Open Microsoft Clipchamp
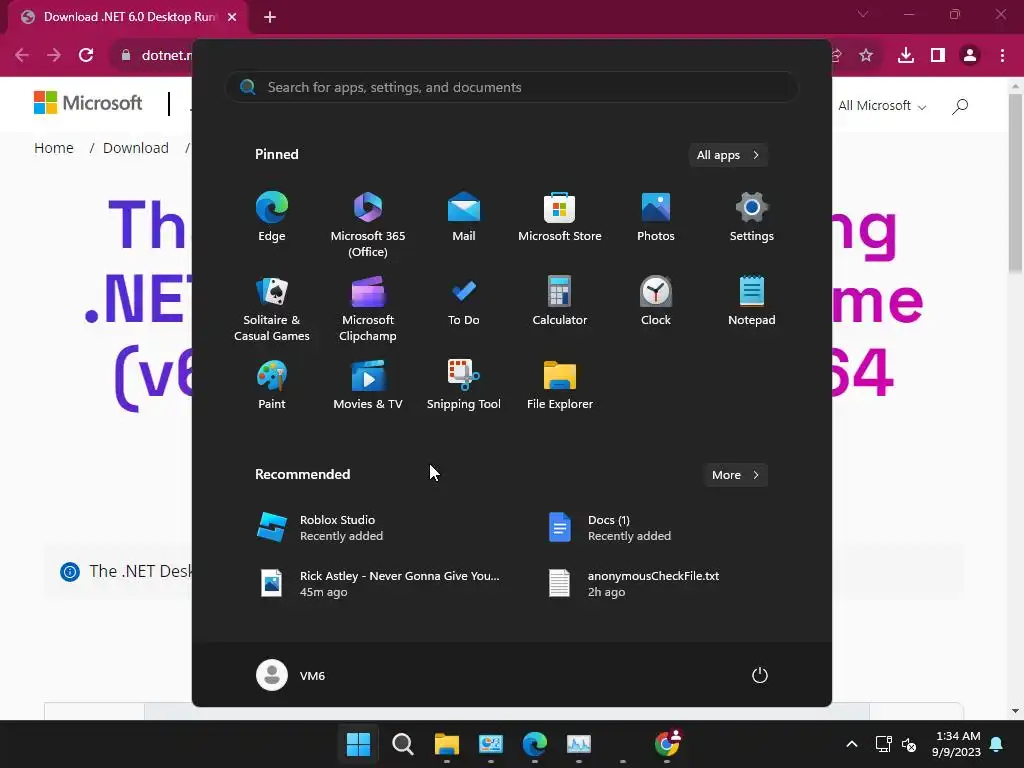The image size is (1024, 768). pos(368,309)
